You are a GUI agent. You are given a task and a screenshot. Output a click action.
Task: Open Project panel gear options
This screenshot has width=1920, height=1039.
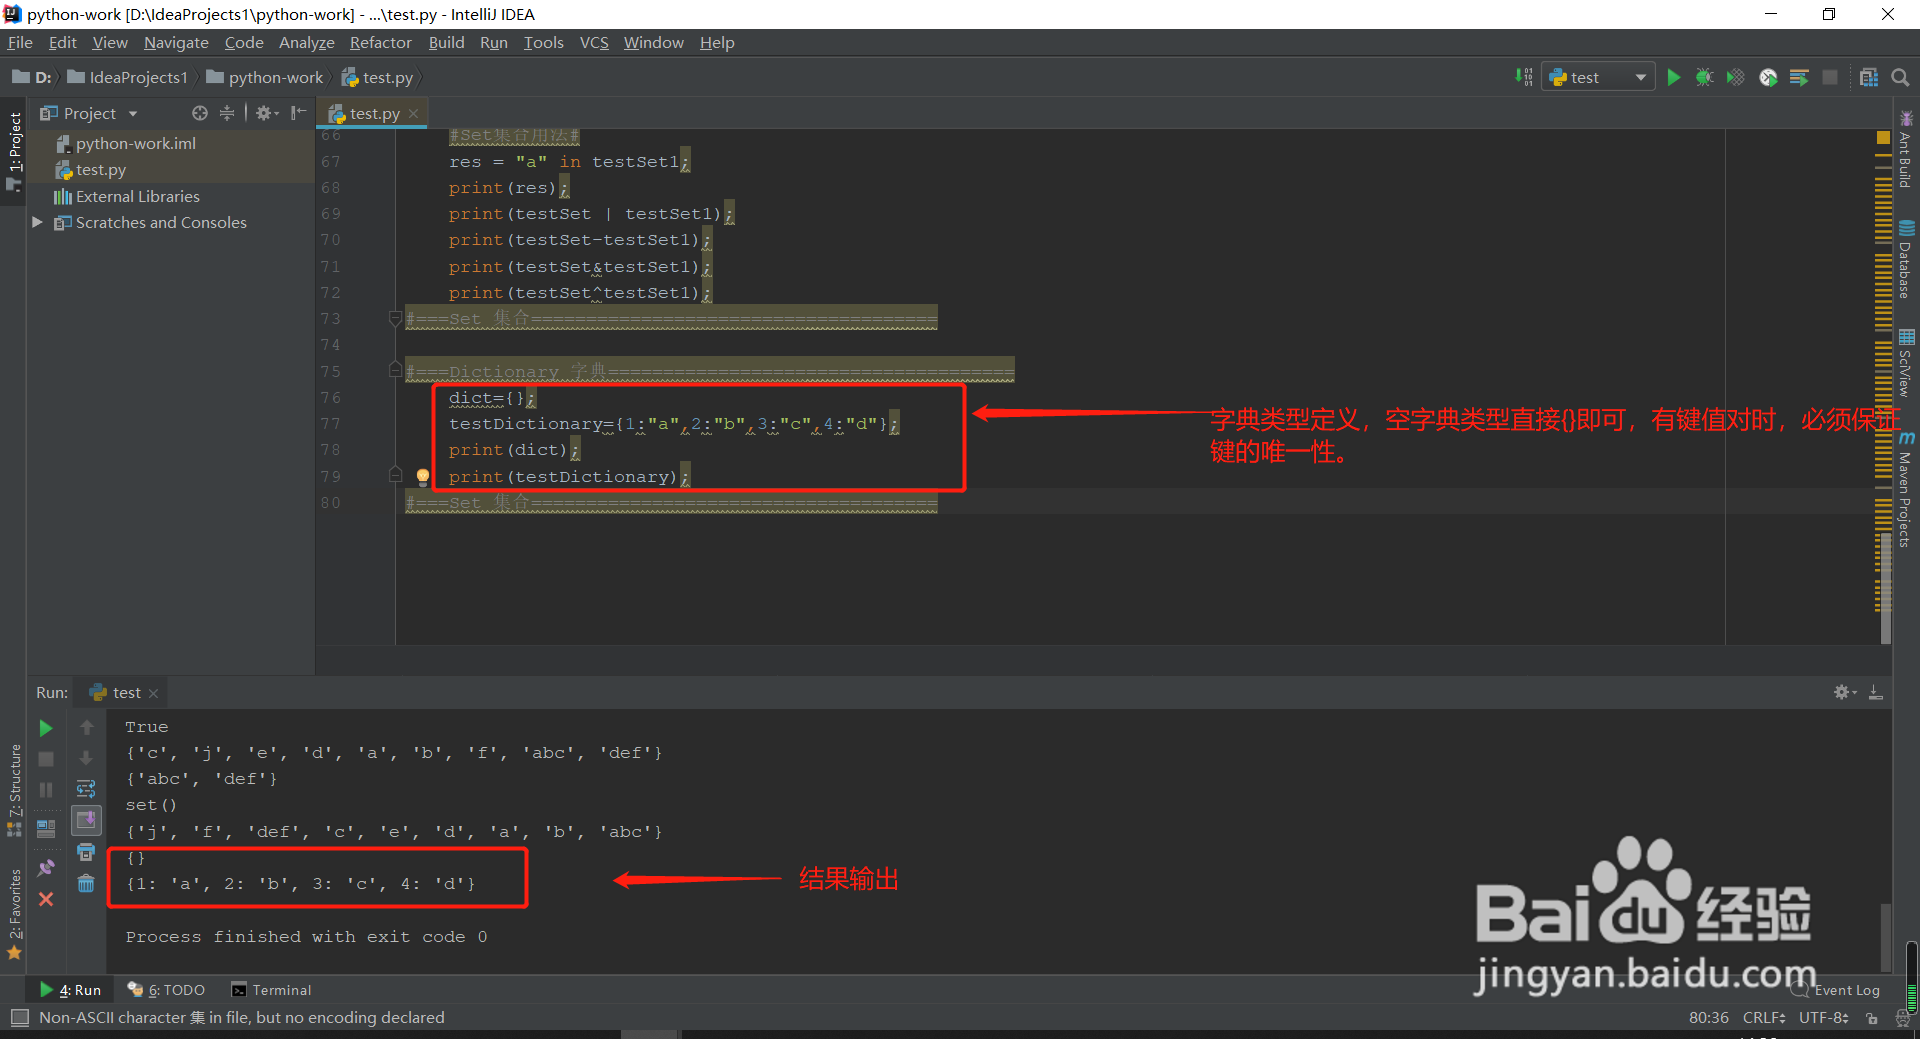pyautogui.click(x=266, y=113)
